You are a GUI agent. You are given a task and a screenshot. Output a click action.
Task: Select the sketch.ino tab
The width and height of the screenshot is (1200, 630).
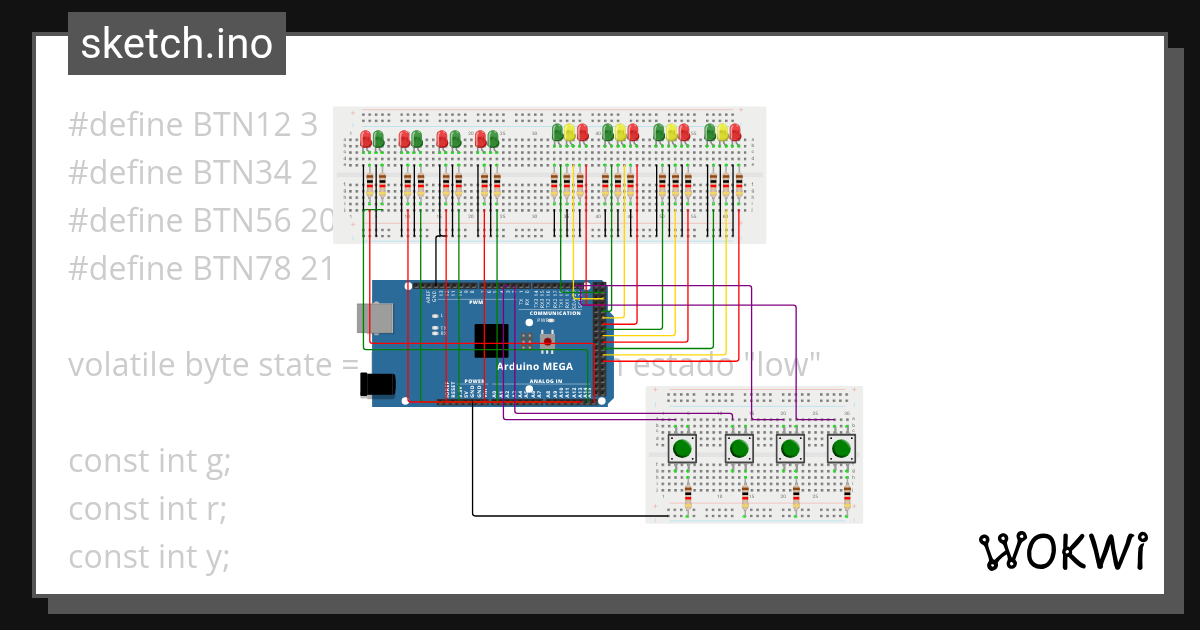pos(176,44)
